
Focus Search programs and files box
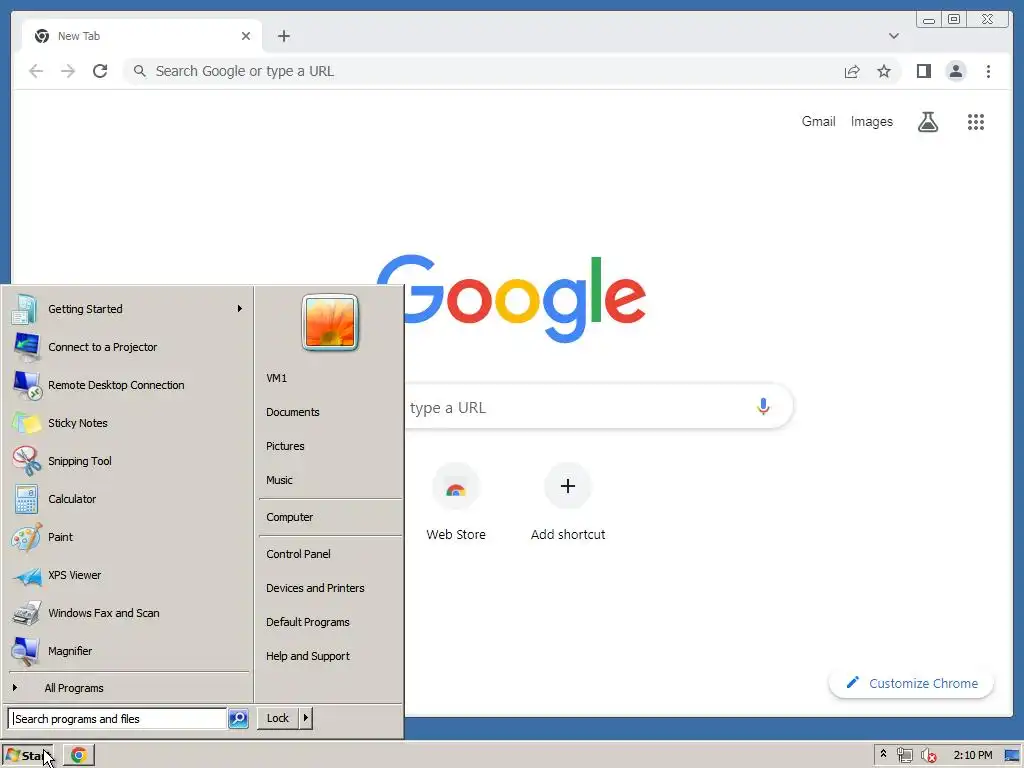pos(118,718)
